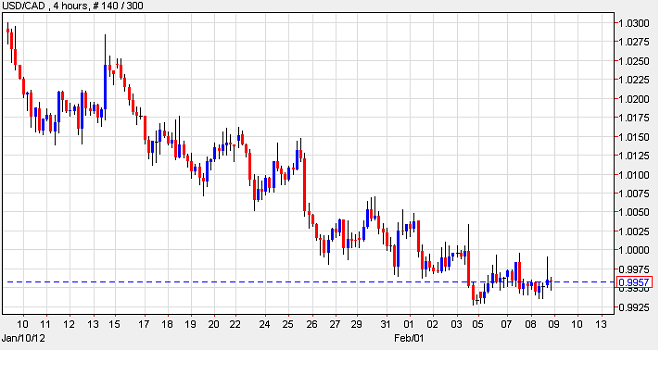Image resolution: width=659 pixels, height=367 pixels.
Task: Click the 1.0025 price axis label
Action: click(x=634, y=231)
